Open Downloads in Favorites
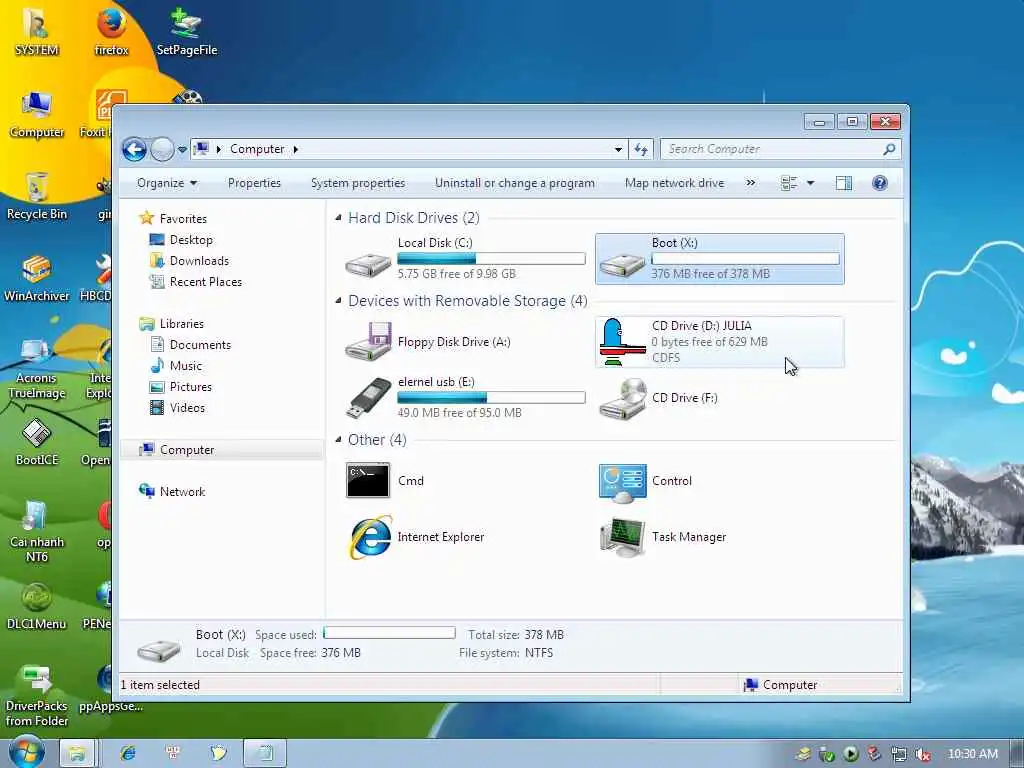The image size is (1024, 768). (199, 261)
